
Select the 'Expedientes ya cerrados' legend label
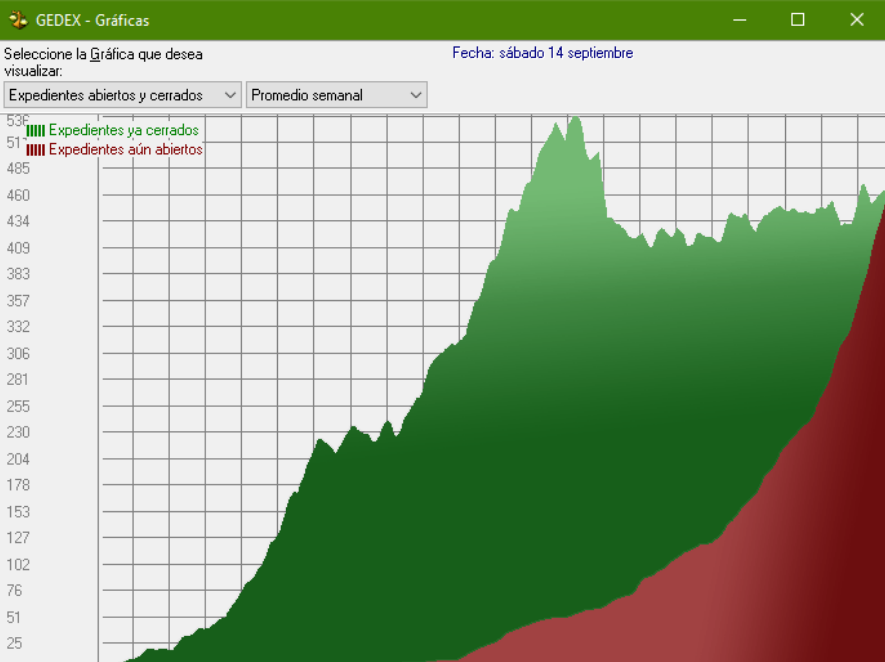[123, 131]
